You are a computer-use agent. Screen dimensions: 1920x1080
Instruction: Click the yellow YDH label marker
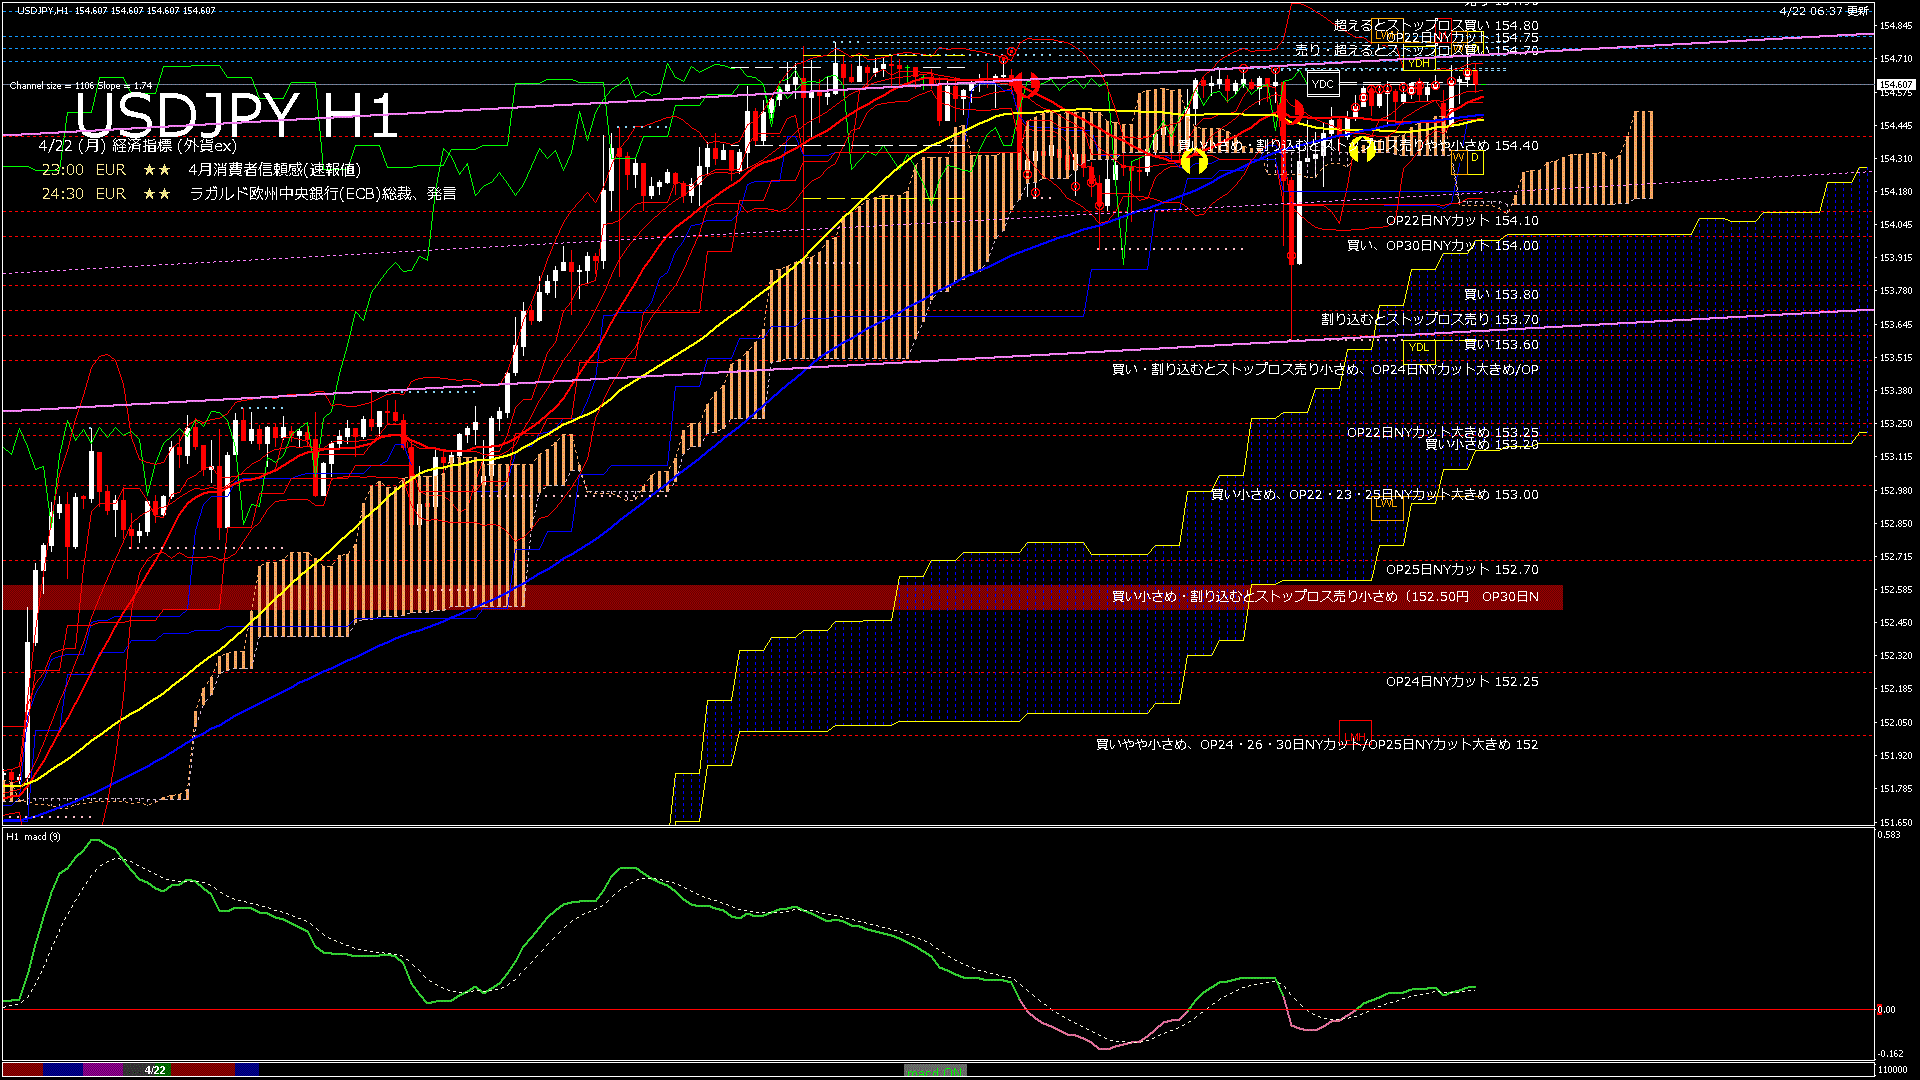(x=1418, y=63)
